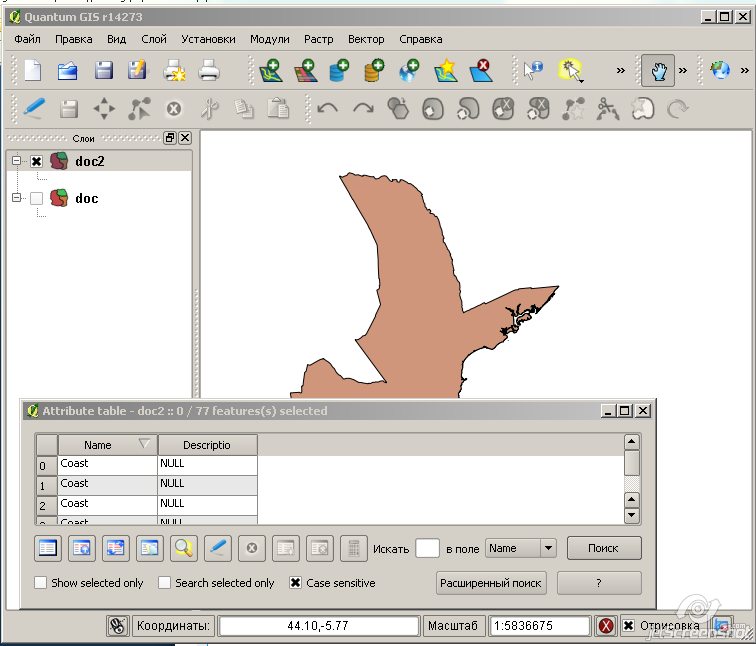Click attribute table scrollbar down arrow
Image resolution: width=756 pixels, height=646 pixels.
(x=632, y=516)
